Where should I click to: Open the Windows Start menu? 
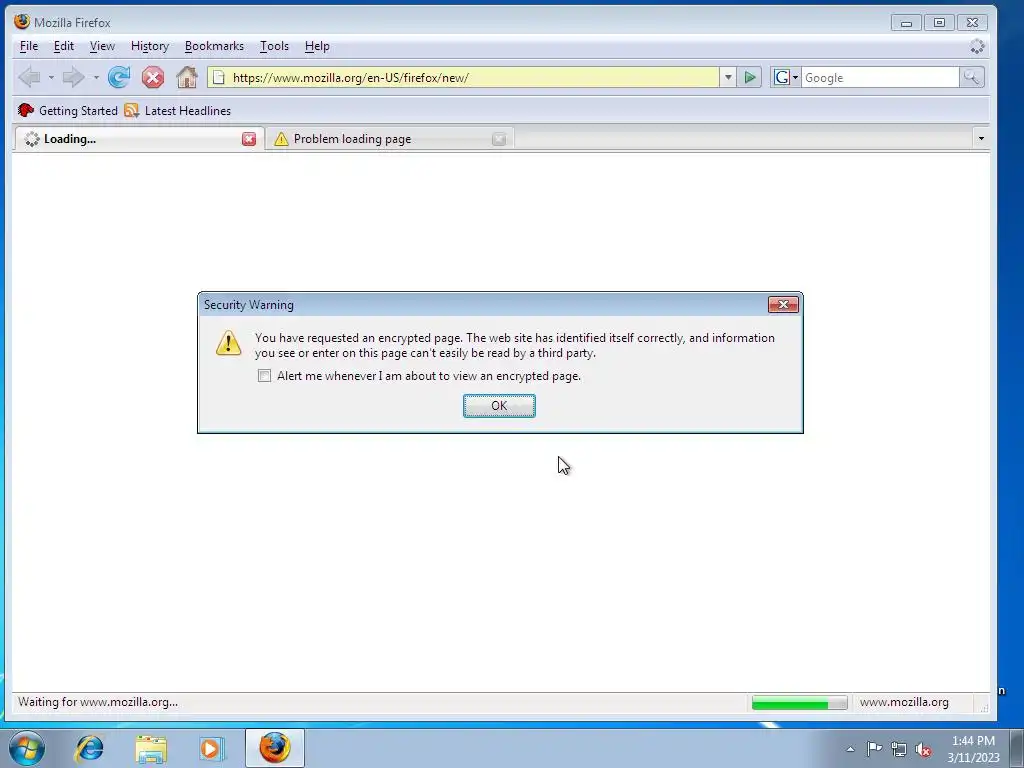pyautogui.click(x=27, y=748)
